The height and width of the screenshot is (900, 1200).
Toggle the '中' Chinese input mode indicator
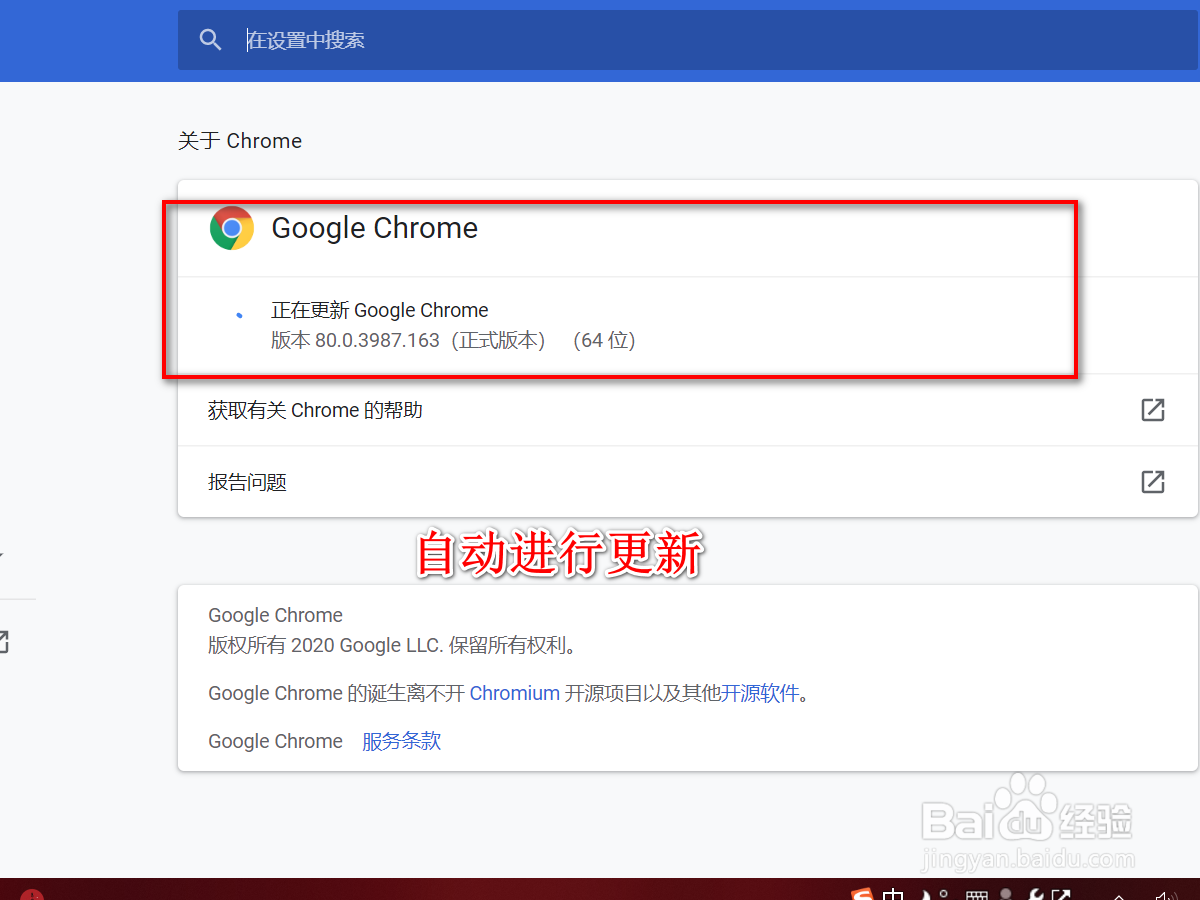894,893
